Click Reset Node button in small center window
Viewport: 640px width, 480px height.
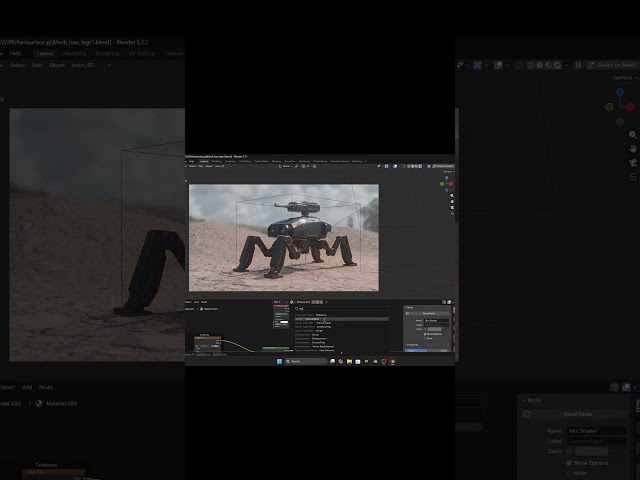pyautogui.click(x=429, y=313)
